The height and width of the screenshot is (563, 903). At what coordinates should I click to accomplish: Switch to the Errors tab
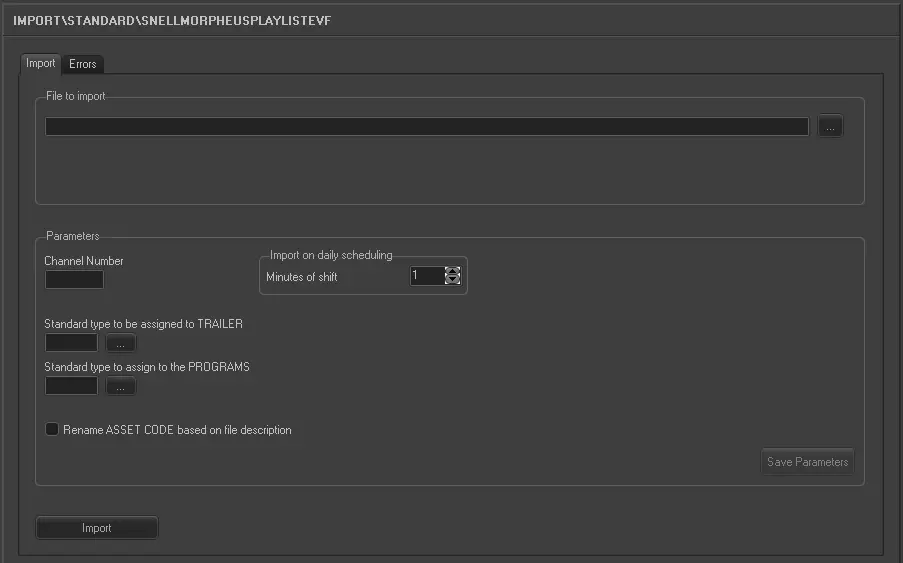pyautogui.click(x=83, y=64)
